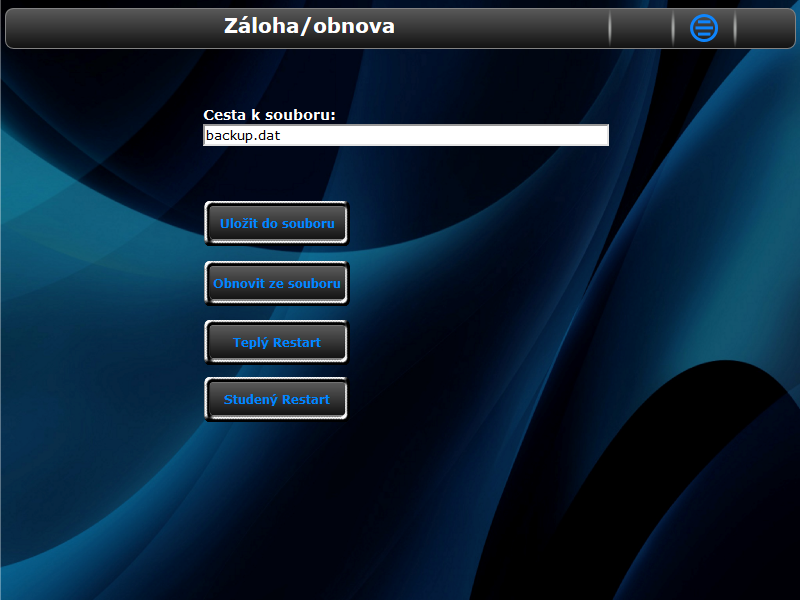Open the navigation menu from the top bar
800x600 pixels.
(x=704, y=28)
